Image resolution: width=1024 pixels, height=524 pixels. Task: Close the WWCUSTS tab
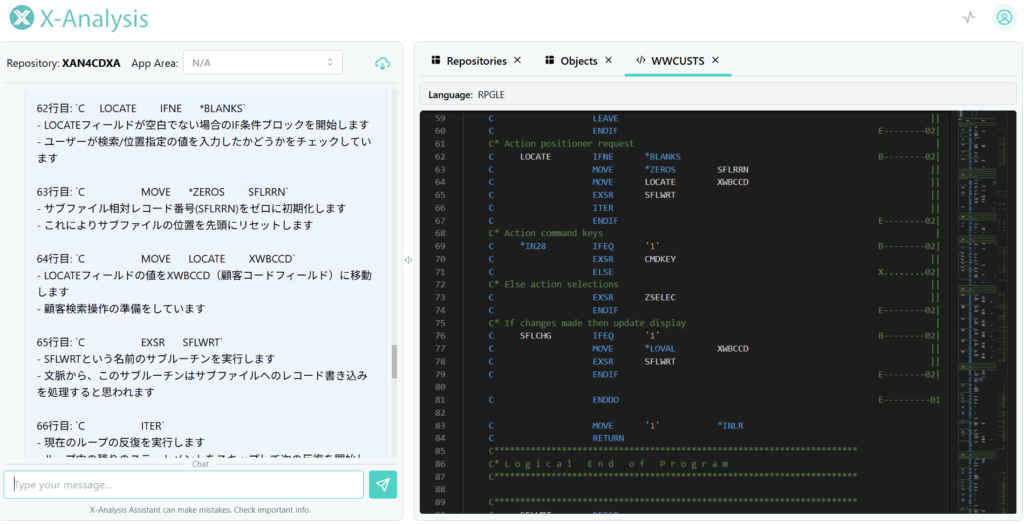coord(715,60)
